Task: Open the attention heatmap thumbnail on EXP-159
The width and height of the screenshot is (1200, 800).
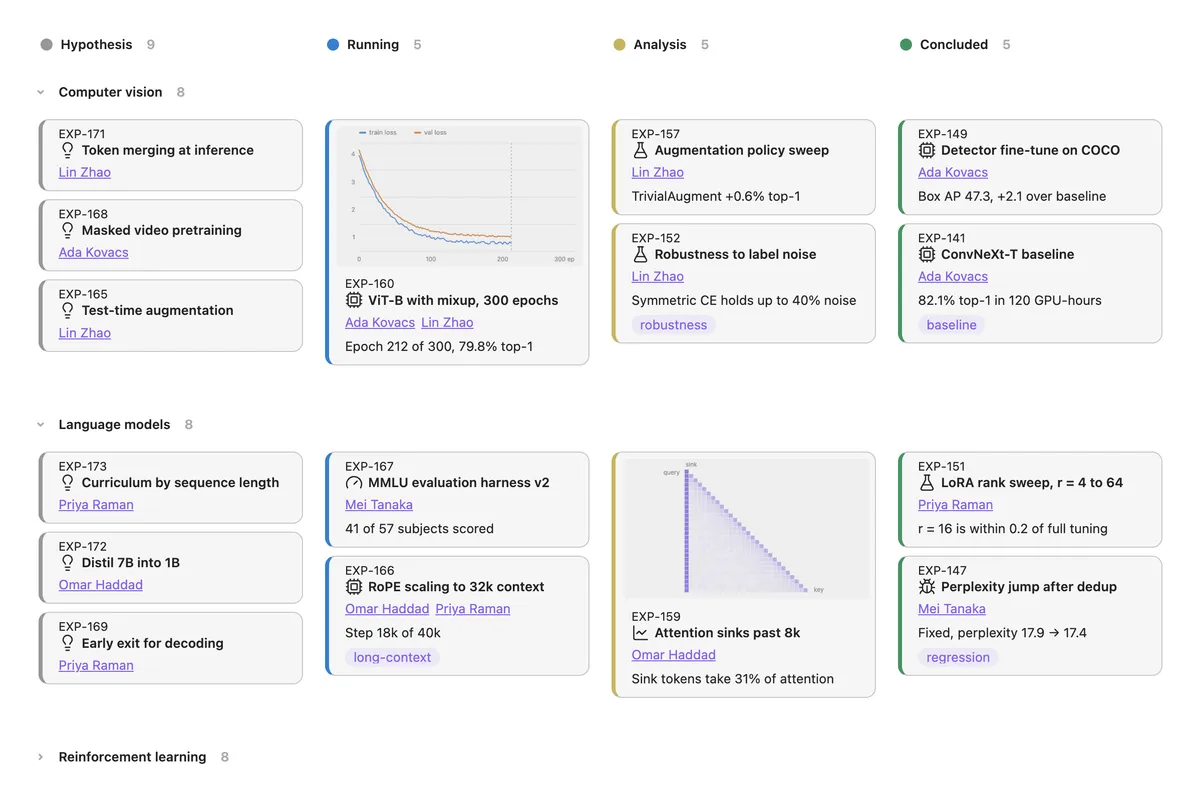Action: pyautogui.click(x=744, y=529)
